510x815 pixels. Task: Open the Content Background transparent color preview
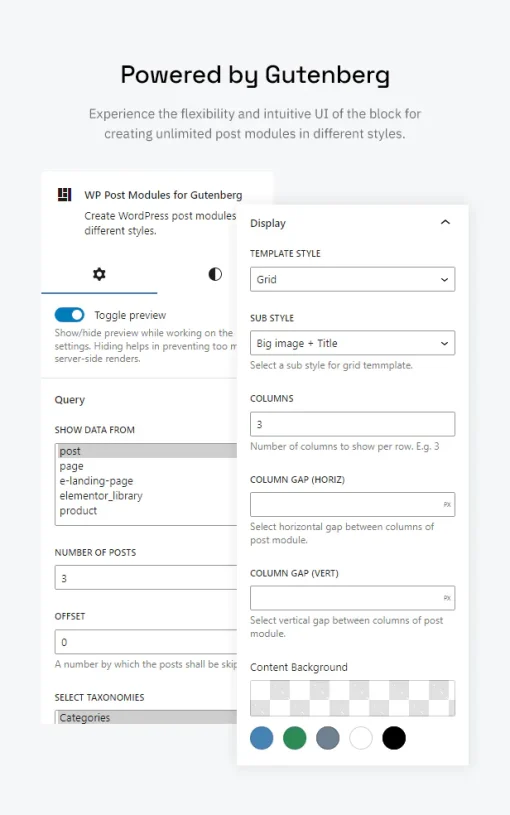[x=352, y=698]
